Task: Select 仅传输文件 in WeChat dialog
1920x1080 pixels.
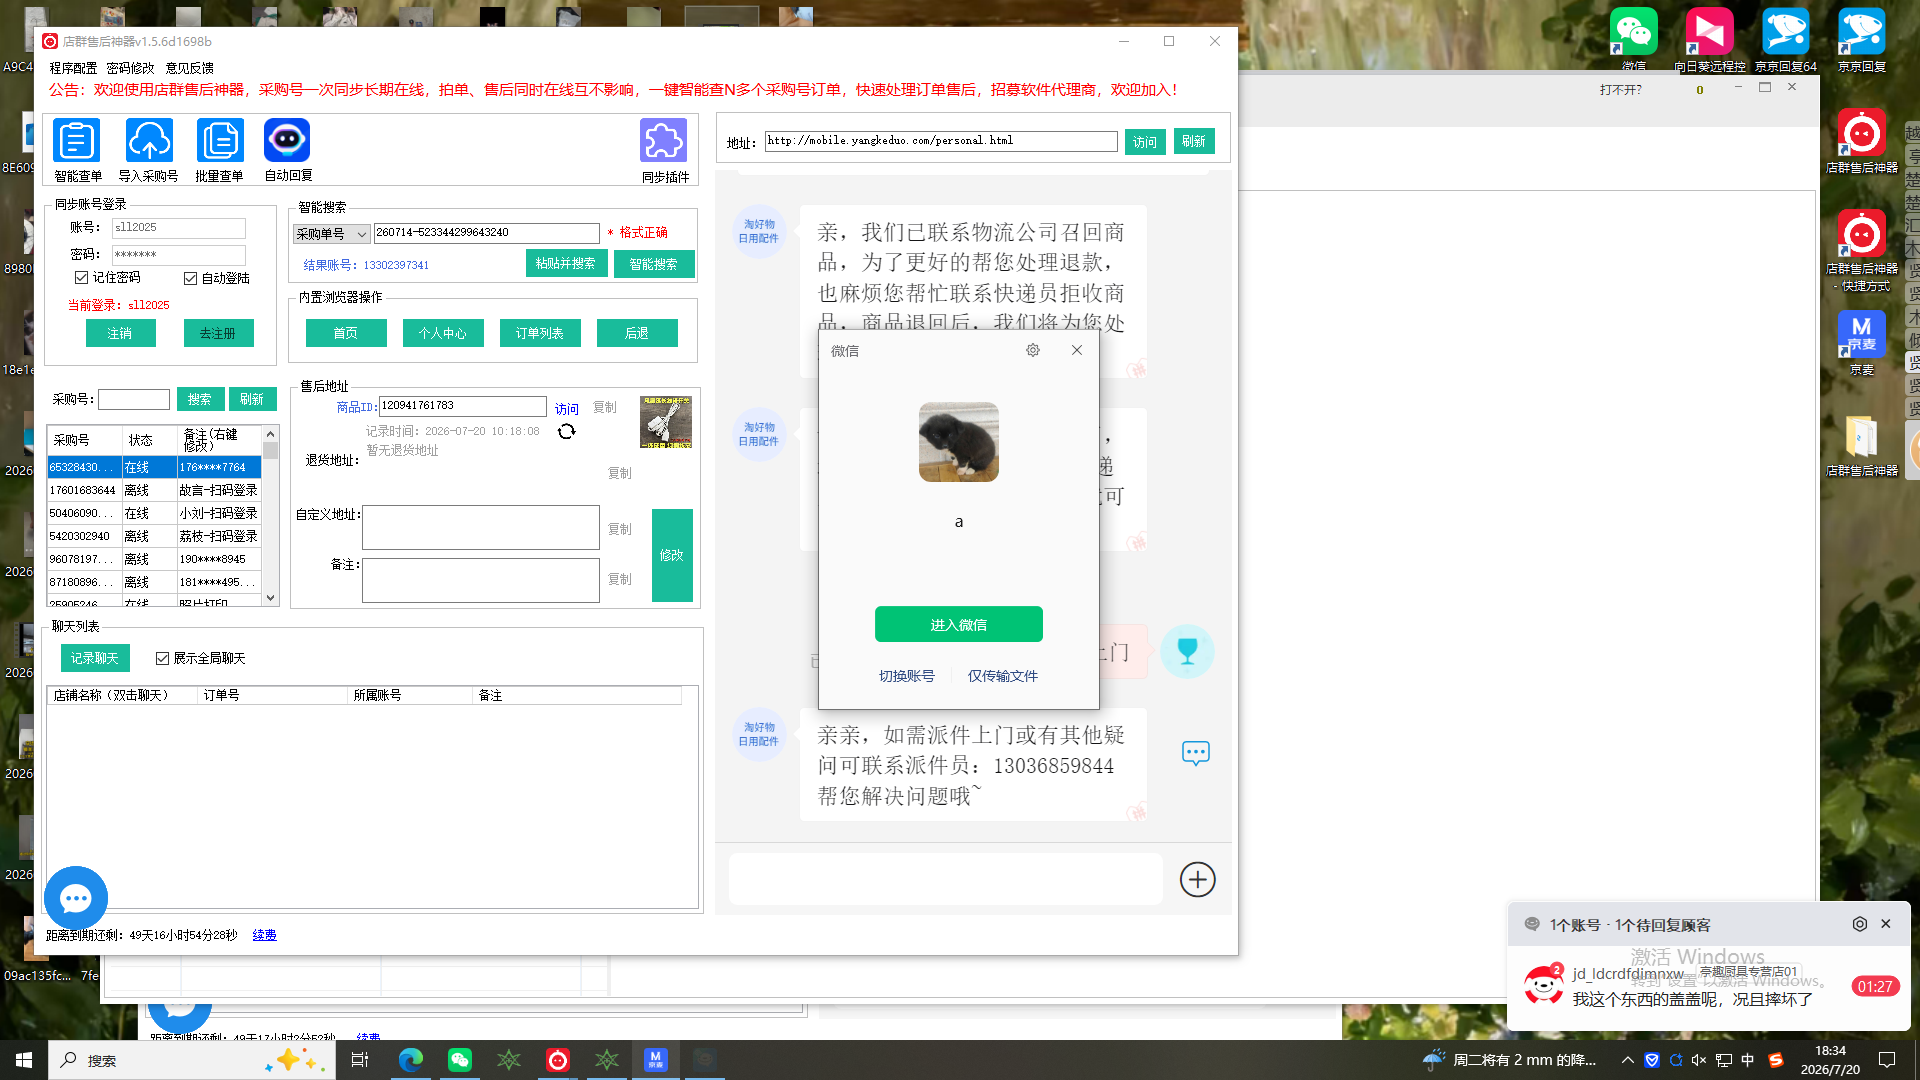Action: (1003, 676)
